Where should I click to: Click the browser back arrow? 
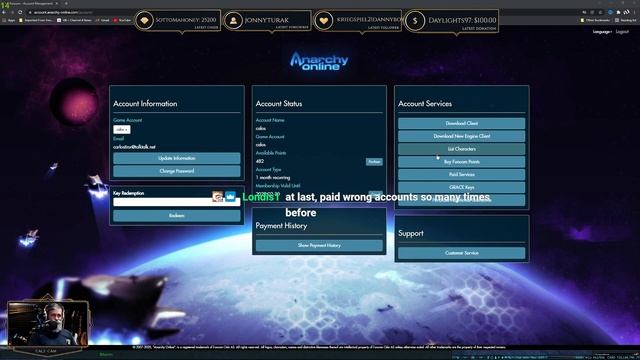4,12
